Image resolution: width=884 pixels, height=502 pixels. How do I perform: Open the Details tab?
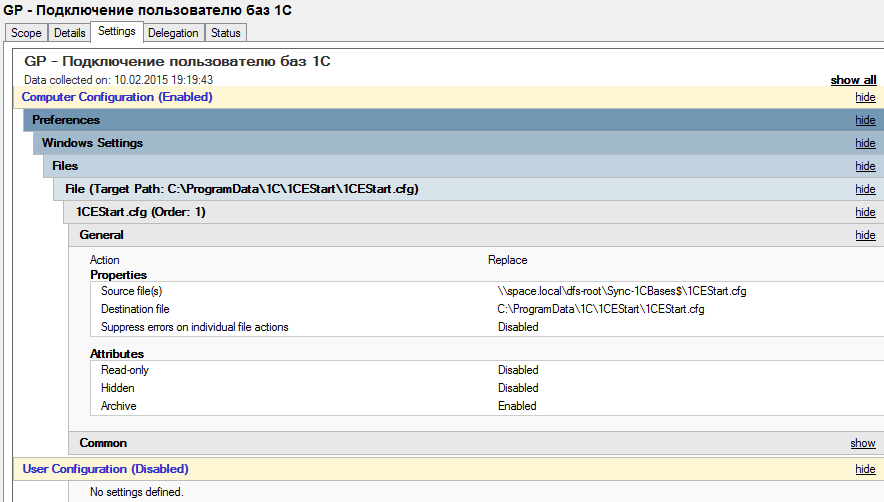click(69, 33)
